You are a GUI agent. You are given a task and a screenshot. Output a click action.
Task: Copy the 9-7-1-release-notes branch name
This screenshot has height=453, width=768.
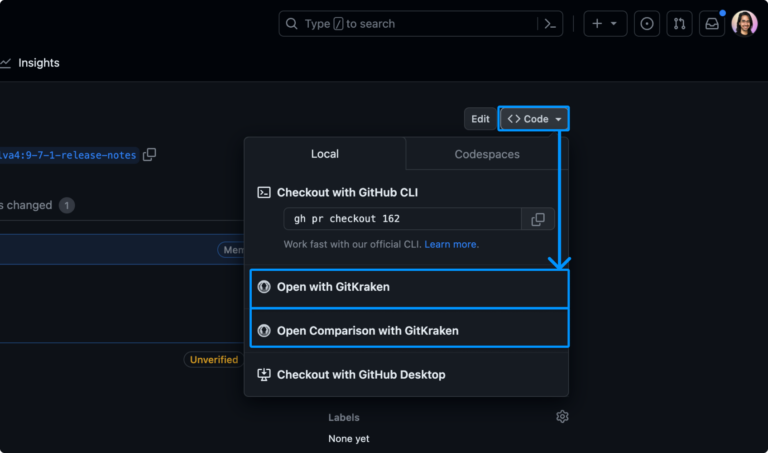coord(149,155)
